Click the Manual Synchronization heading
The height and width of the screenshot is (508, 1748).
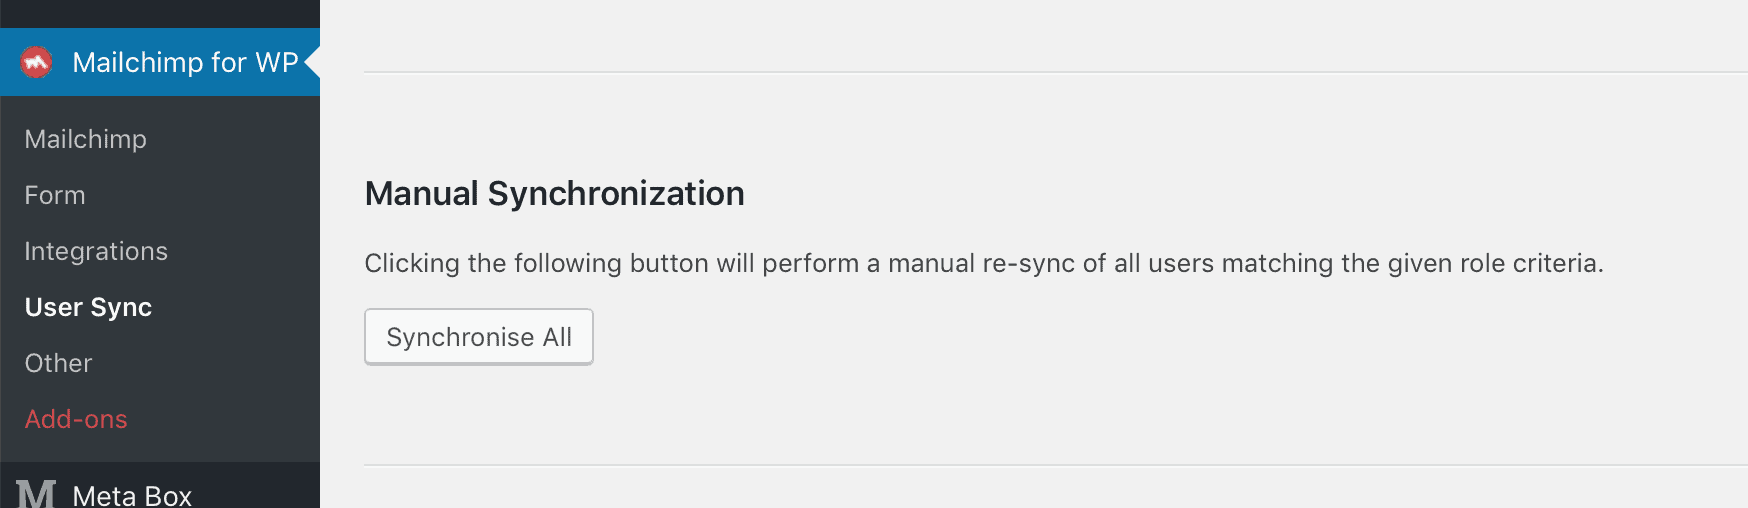(x=554, y=193)
